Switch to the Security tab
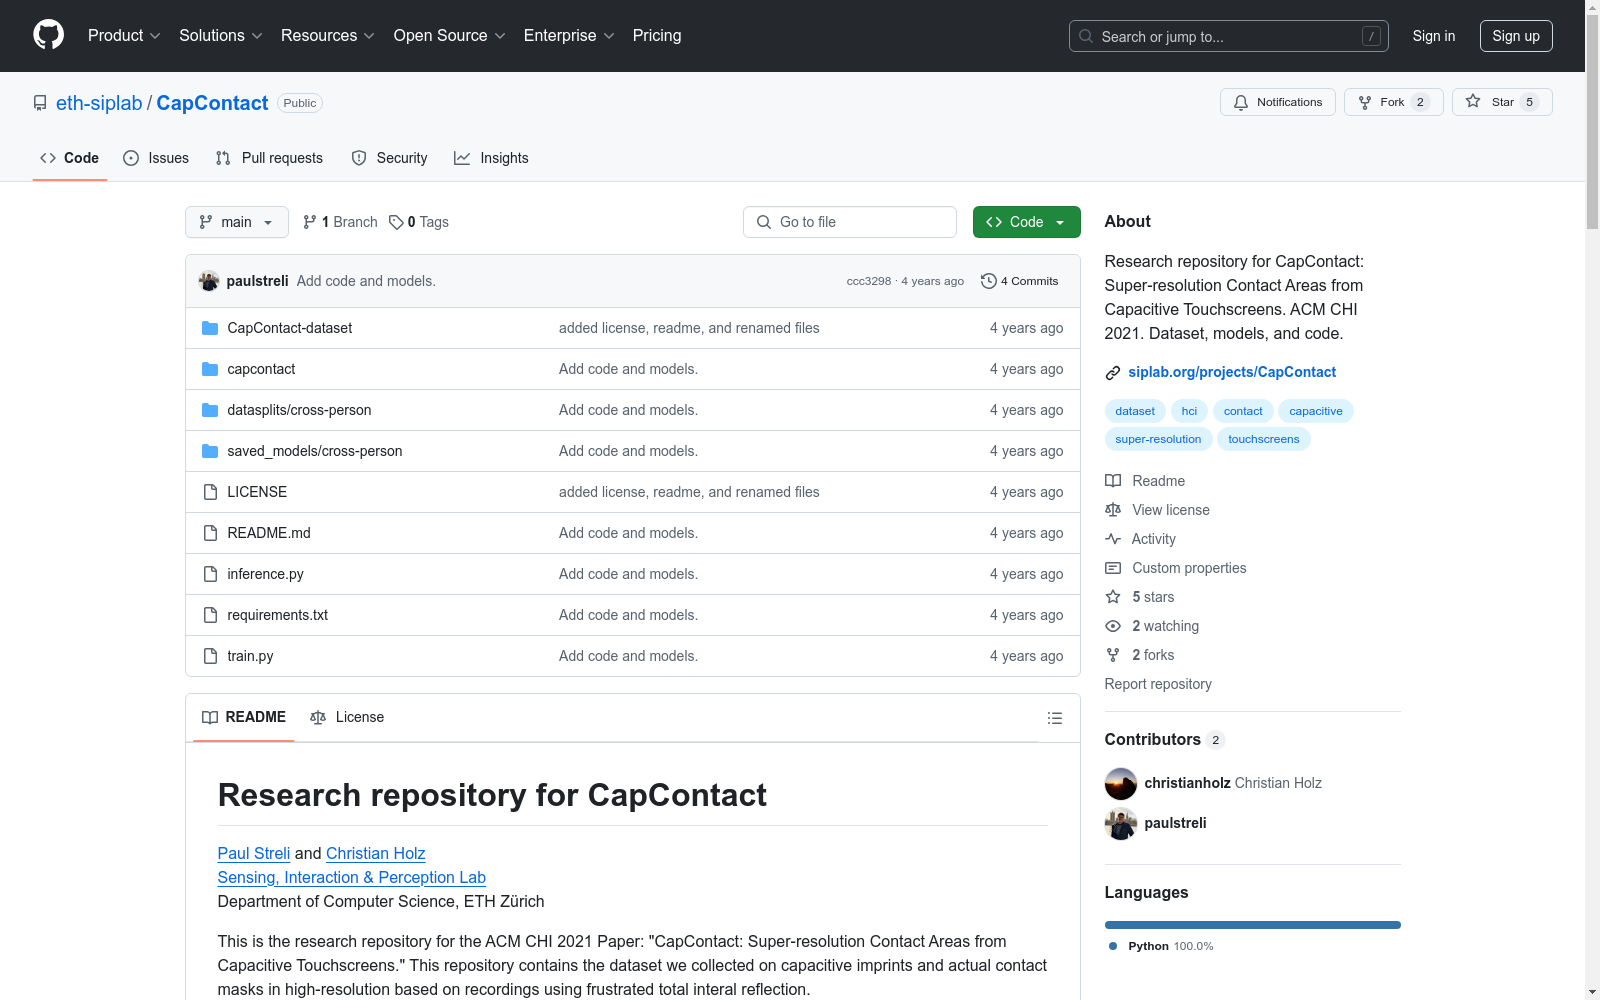 click(389, 158)
